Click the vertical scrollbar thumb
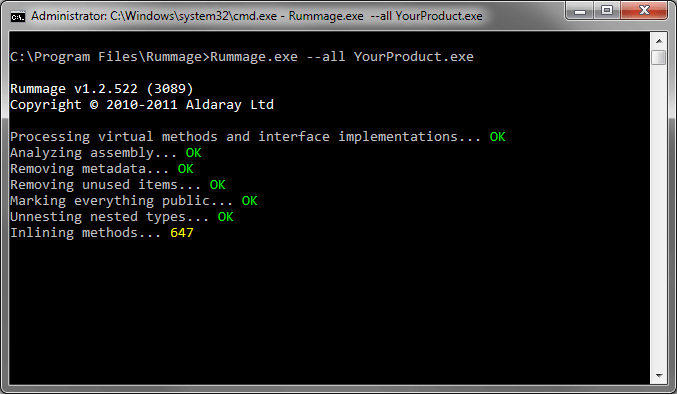 tap(659, 57)
